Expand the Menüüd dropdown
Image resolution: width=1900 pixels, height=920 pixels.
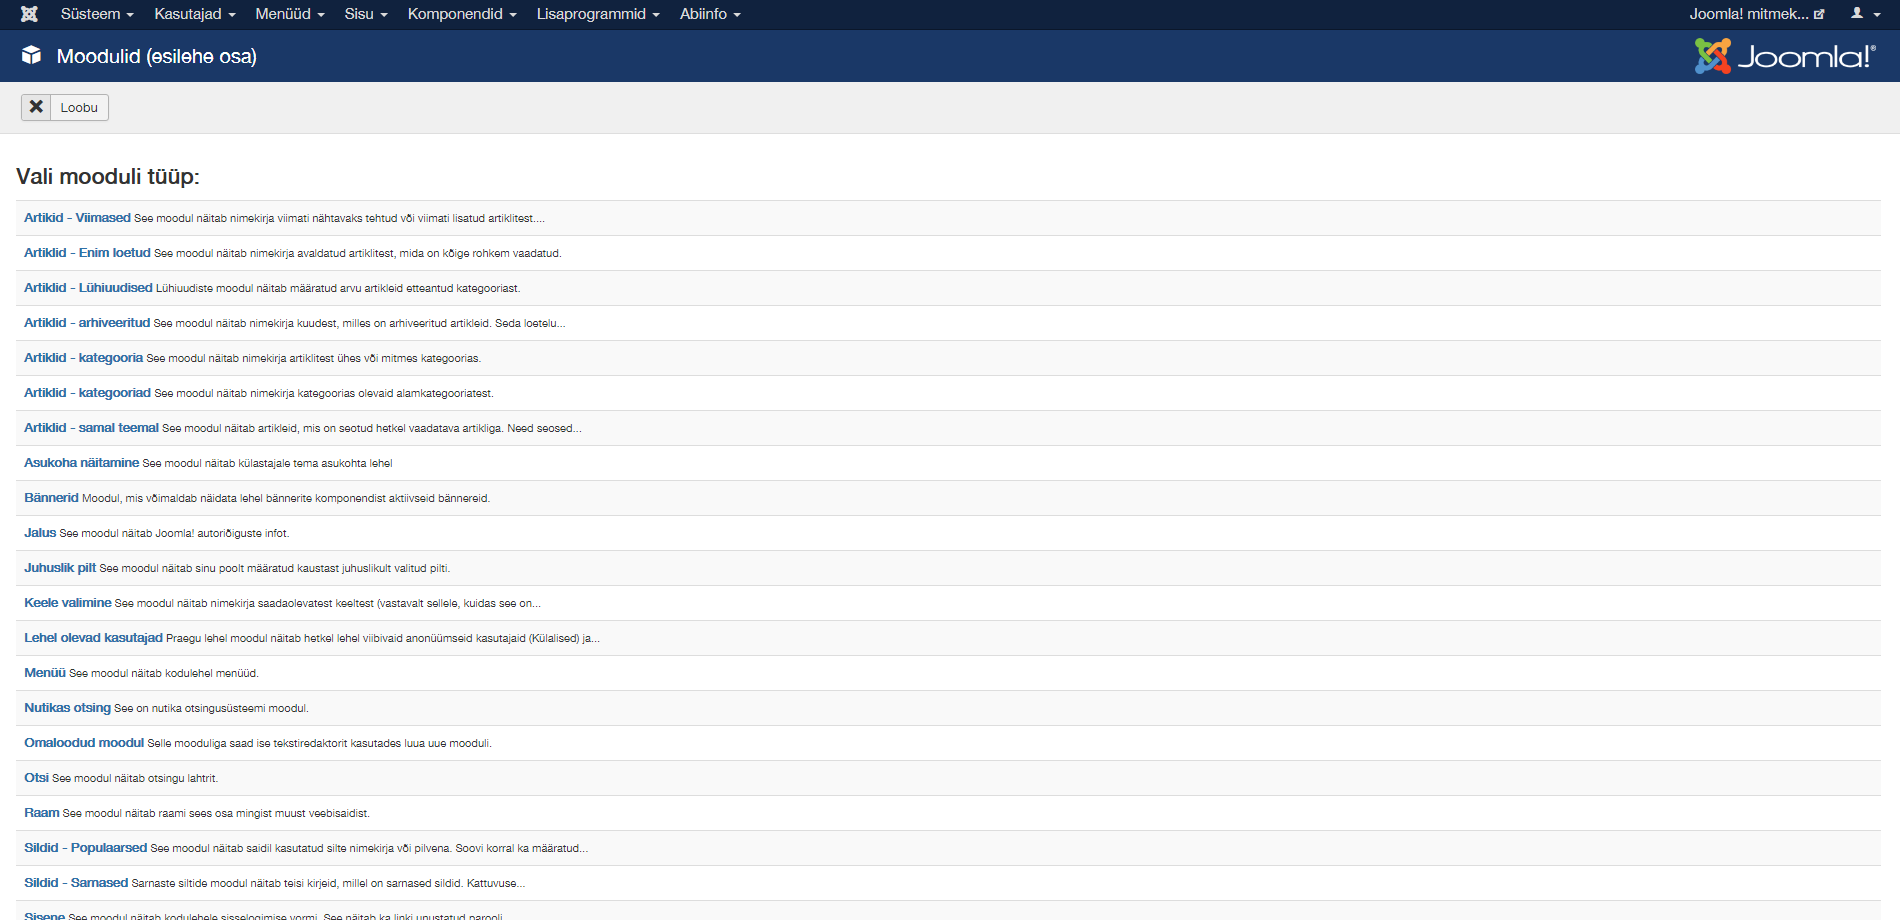click(290, 14)
